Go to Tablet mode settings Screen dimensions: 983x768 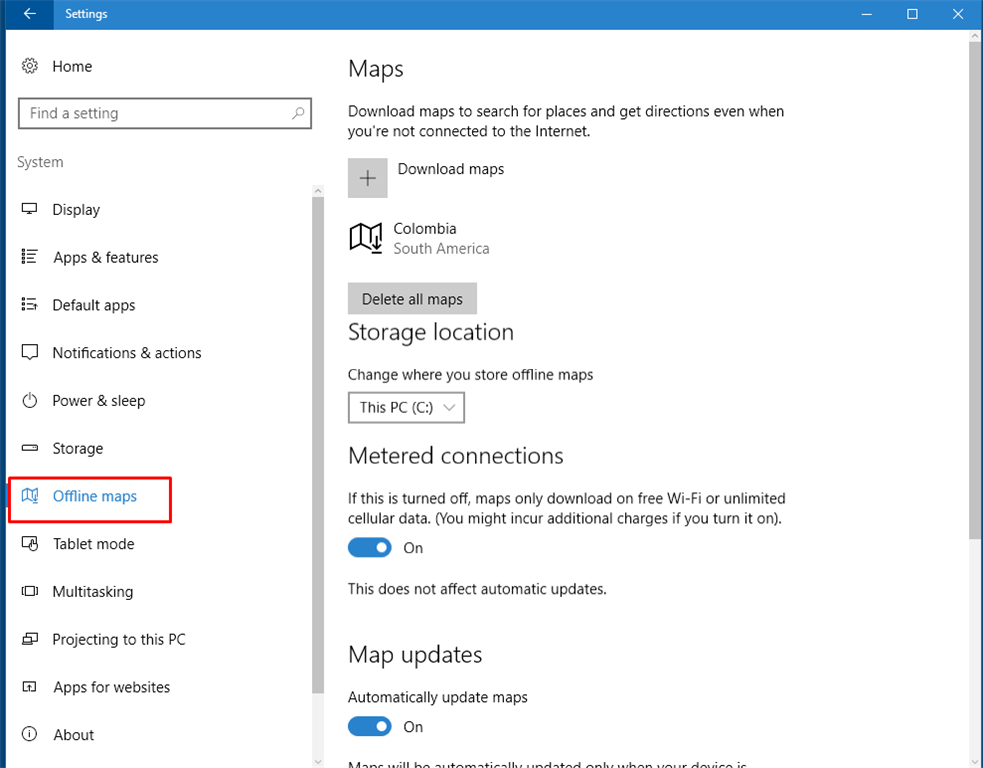click(x=93, y=544)
